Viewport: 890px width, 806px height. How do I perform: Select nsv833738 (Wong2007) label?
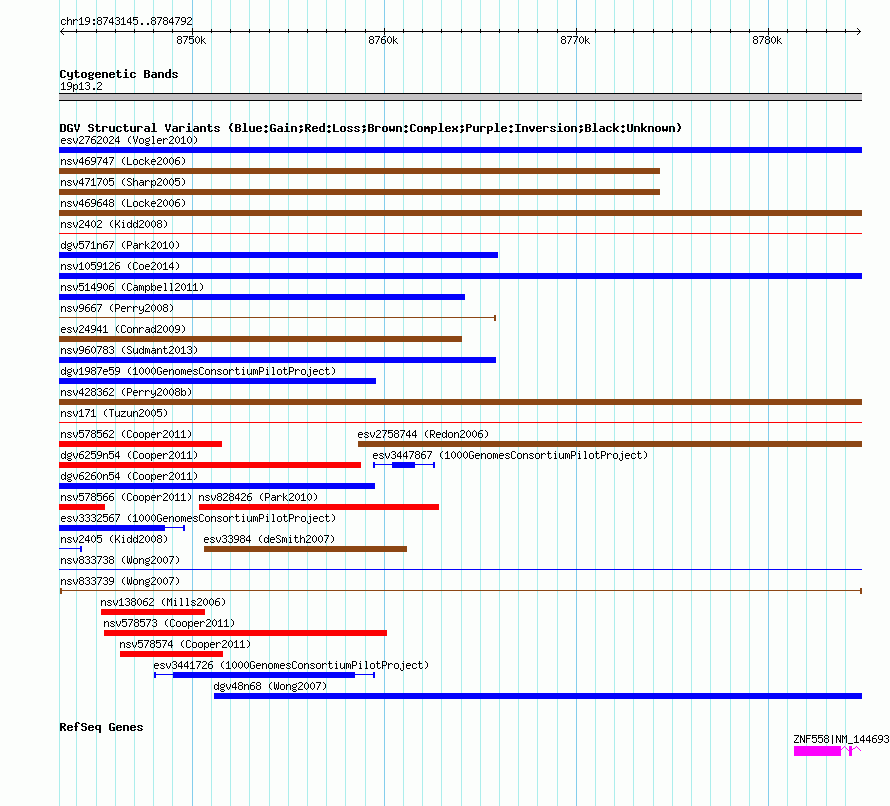pyautogui.click(x=120, y=560)
